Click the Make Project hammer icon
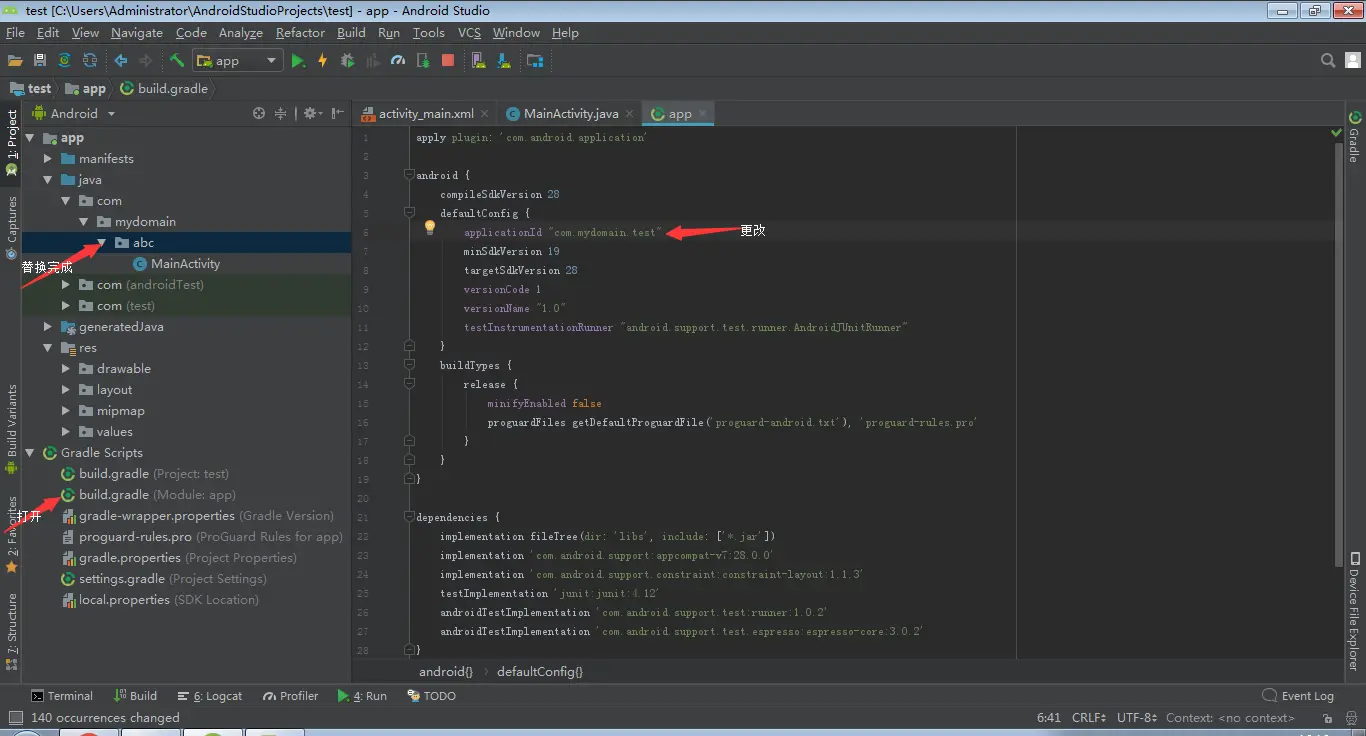This screenshot has height=736, width=1366. (177, 61)
